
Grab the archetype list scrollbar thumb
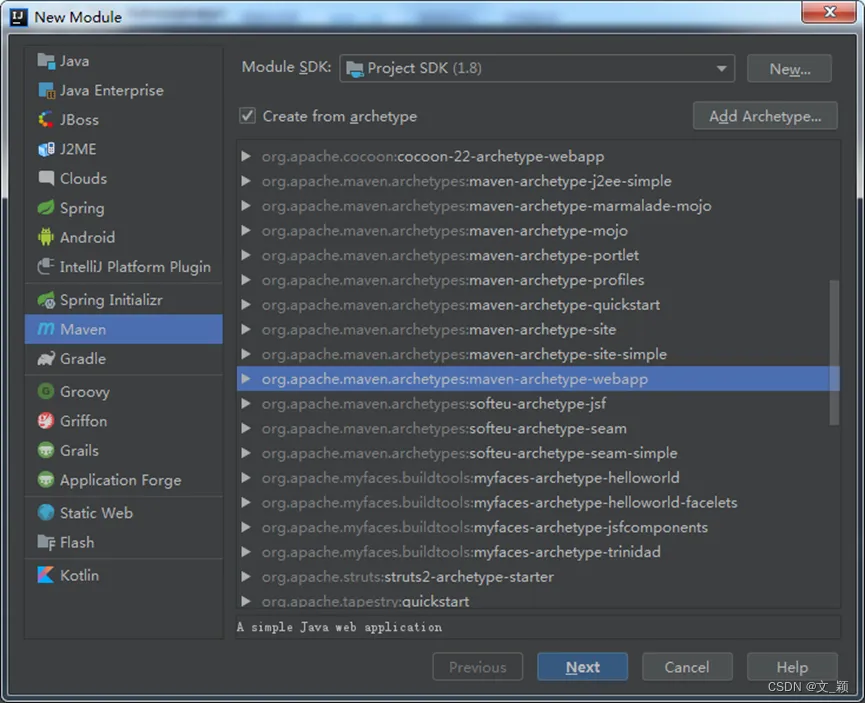point(834,353)
